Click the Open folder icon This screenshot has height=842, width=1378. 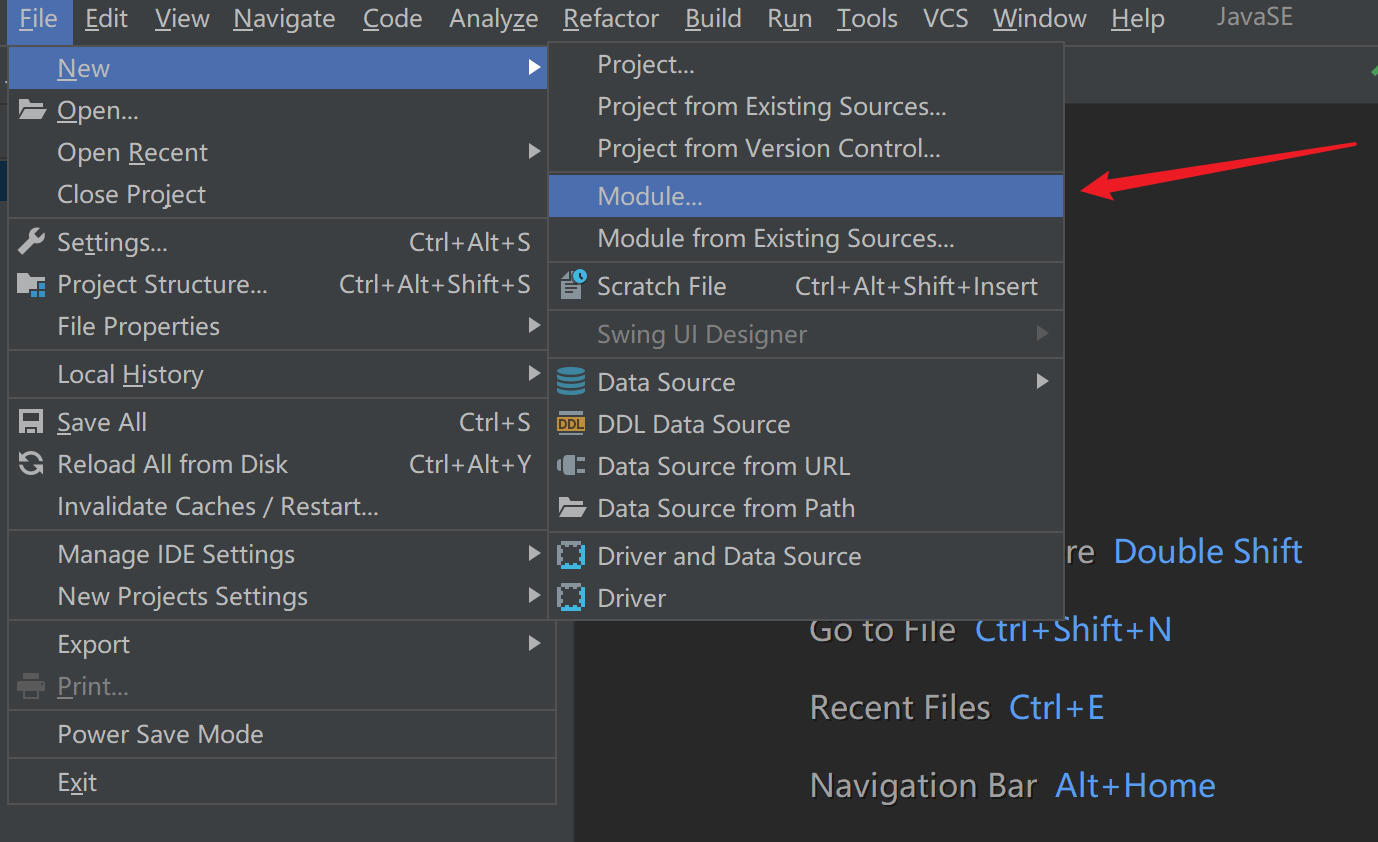point(32,110)
